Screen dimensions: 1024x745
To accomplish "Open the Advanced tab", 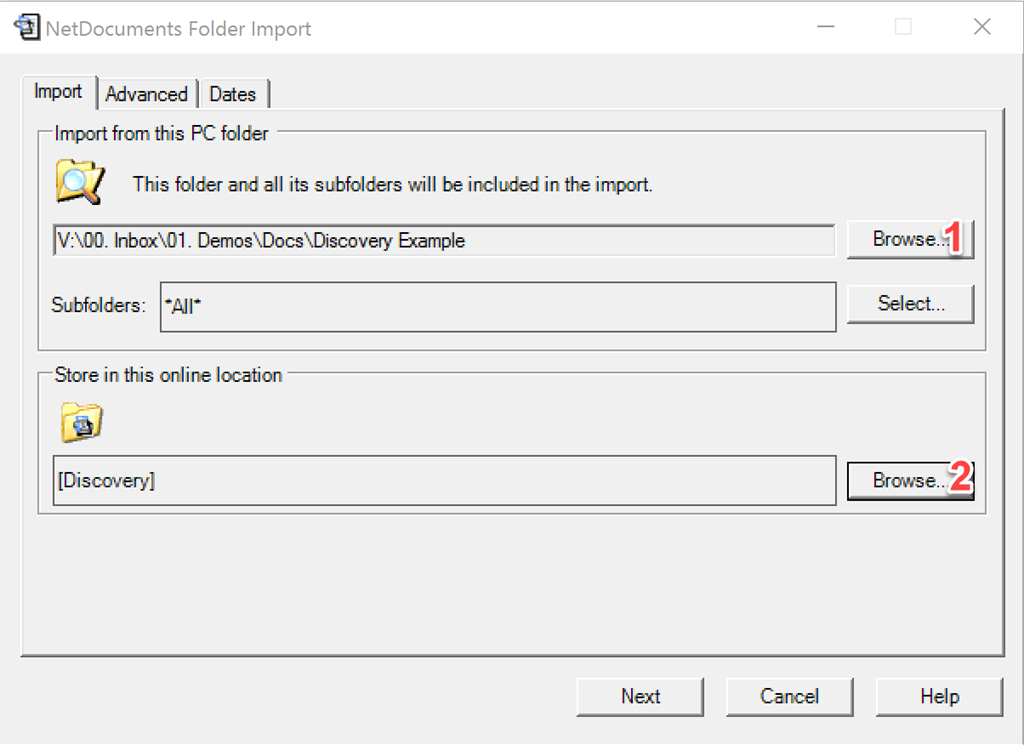I will (146, 94).
